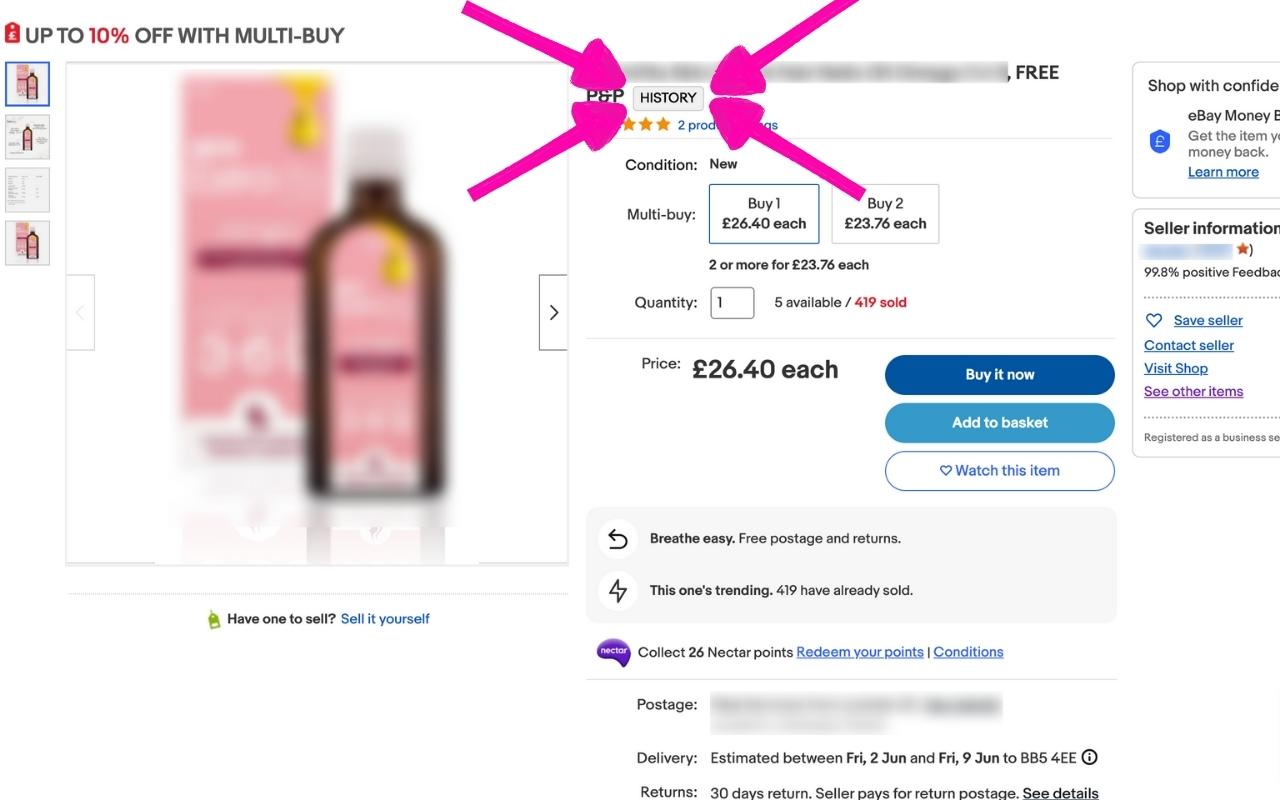Open the Learn more link

1223,171
